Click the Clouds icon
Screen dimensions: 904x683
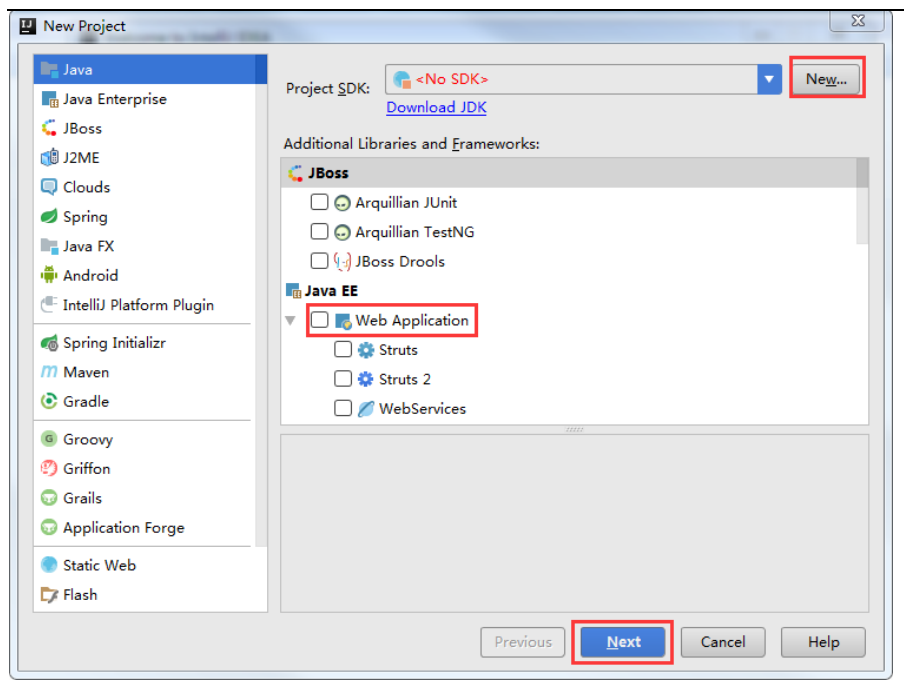pyautogui.click(x=50, y=187)
